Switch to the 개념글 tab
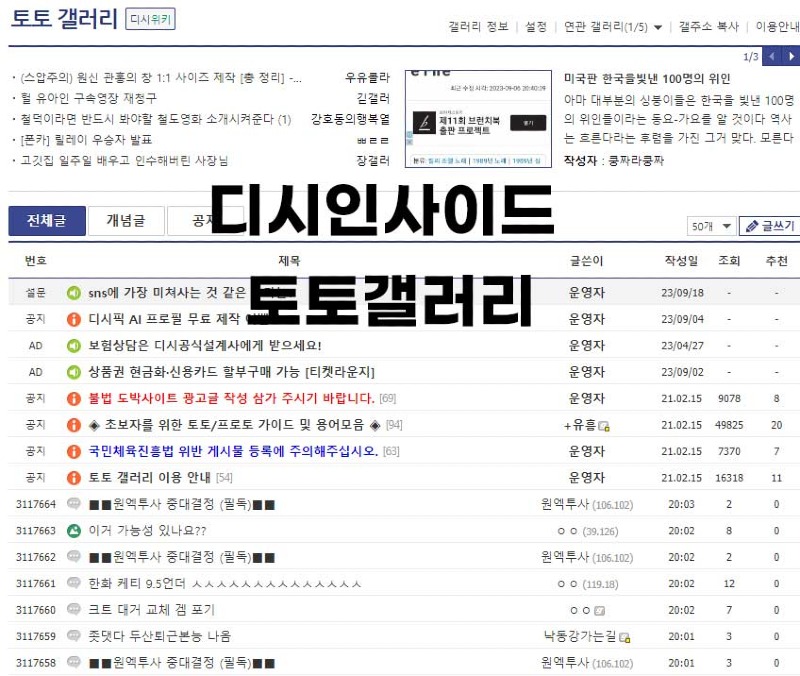800x676 pixels. [126, 221]
